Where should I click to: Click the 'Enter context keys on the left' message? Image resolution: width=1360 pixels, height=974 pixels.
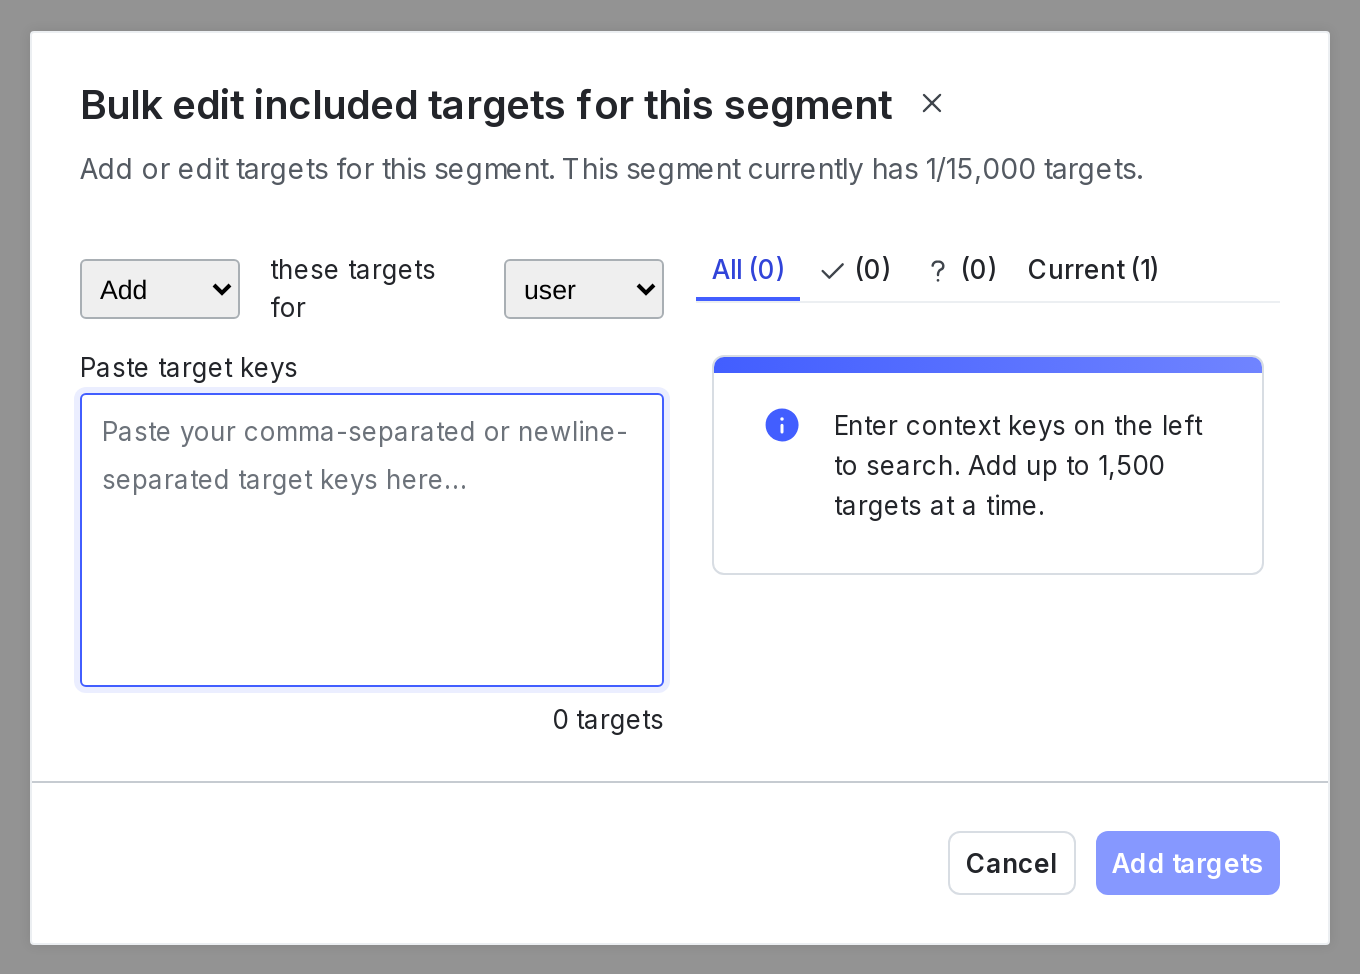click(x=1018, y=465)
